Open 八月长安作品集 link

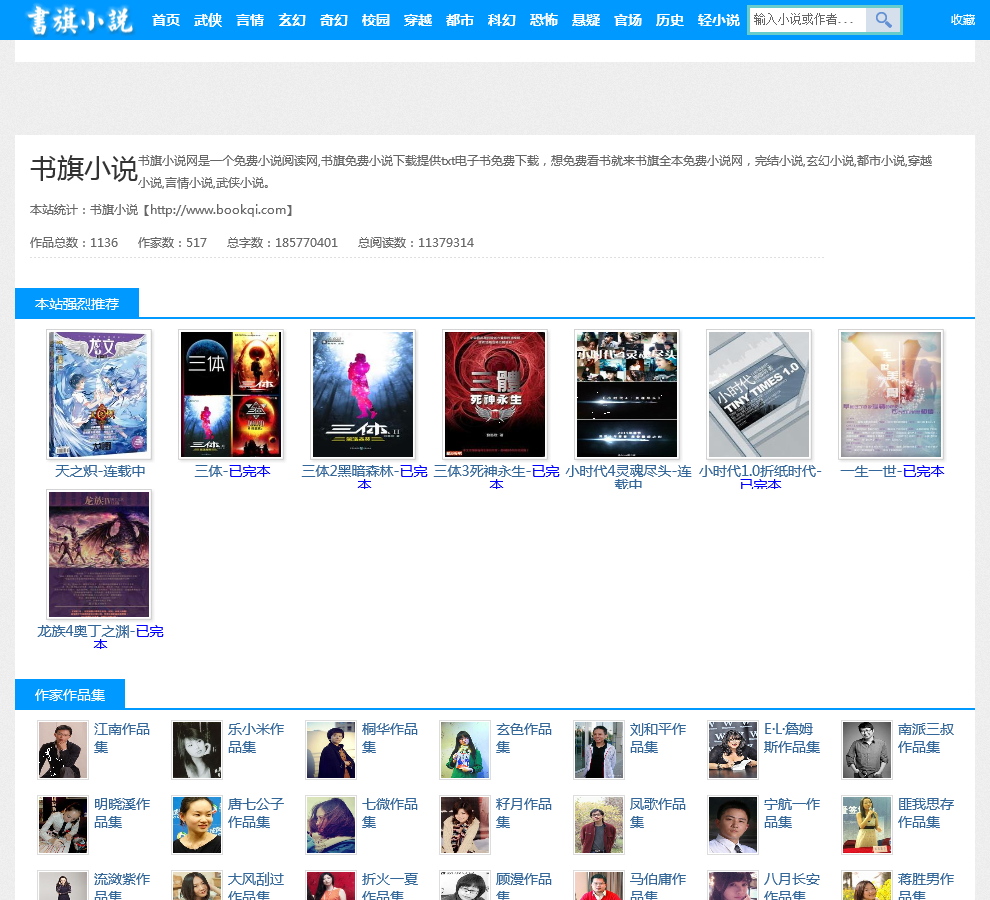(x=792, y=885)
